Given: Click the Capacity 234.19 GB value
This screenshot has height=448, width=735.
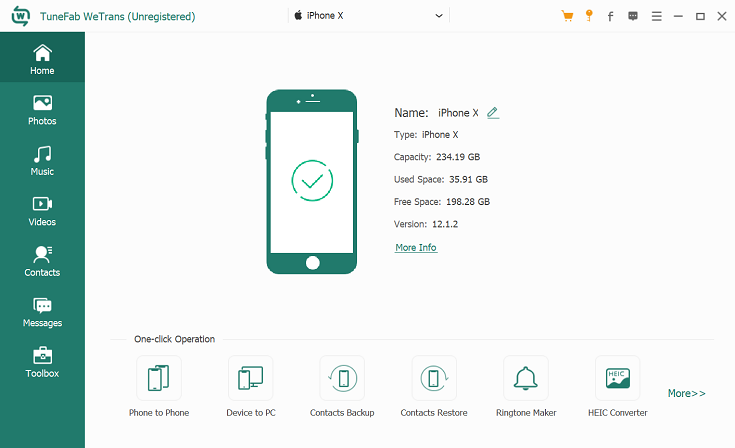Looking at the screenshot, I should (x=458, y=157).
